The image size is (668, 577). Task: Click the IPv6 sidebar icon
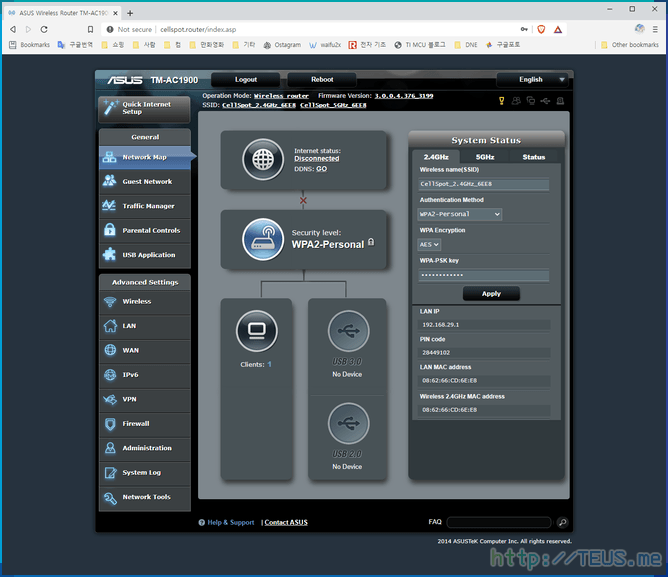110,375
